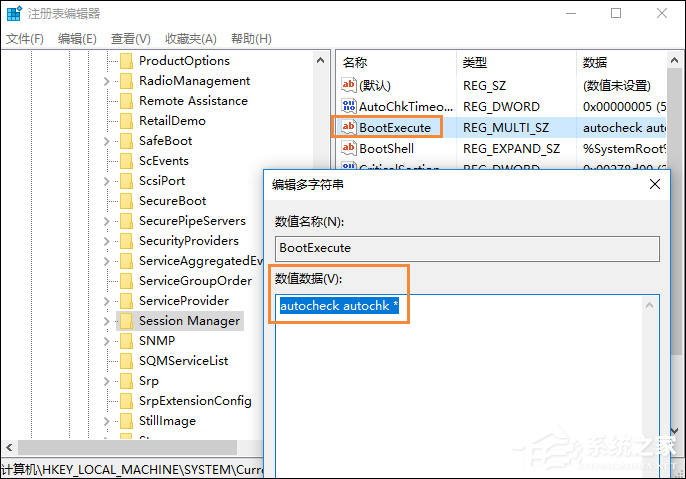Image resolution: width=686 pixels, height=479 pixels.
Task: Click the autocheck autochk * value text
Action: pos(339,306)
